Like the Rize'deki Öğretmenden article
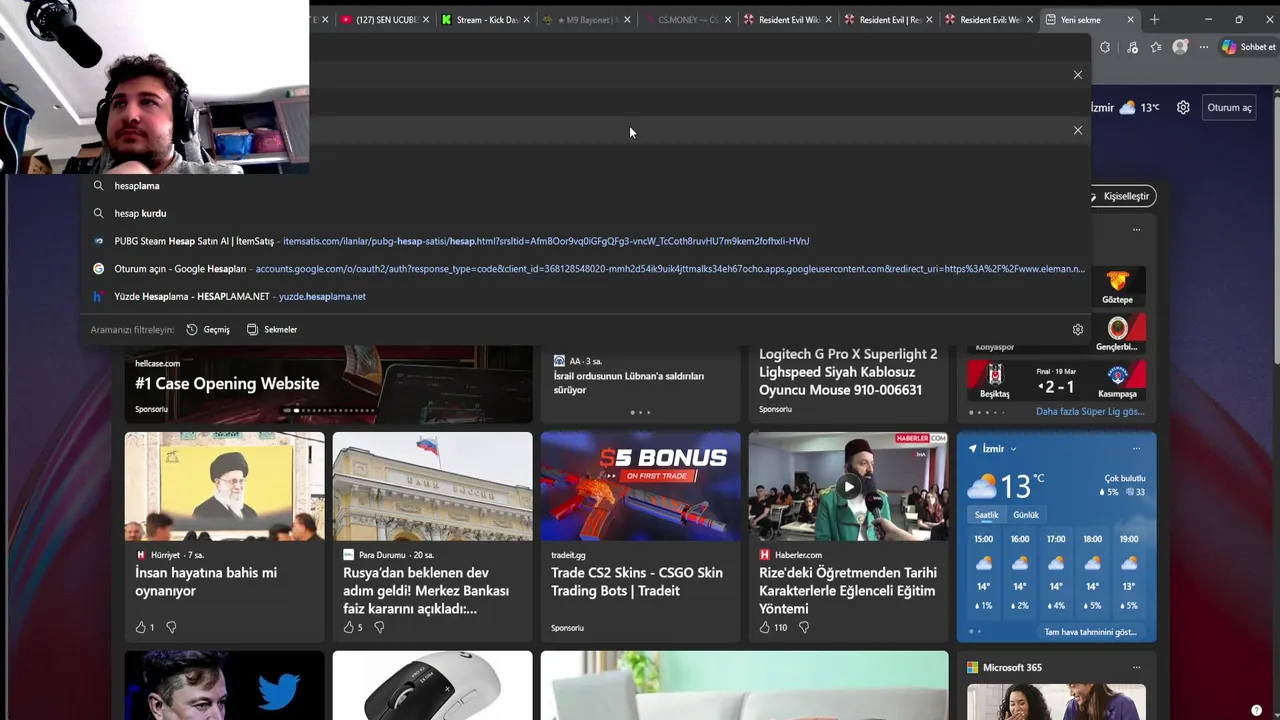Screen dimensions: 1280x720 pyautogui.click(x=765, y=627)
